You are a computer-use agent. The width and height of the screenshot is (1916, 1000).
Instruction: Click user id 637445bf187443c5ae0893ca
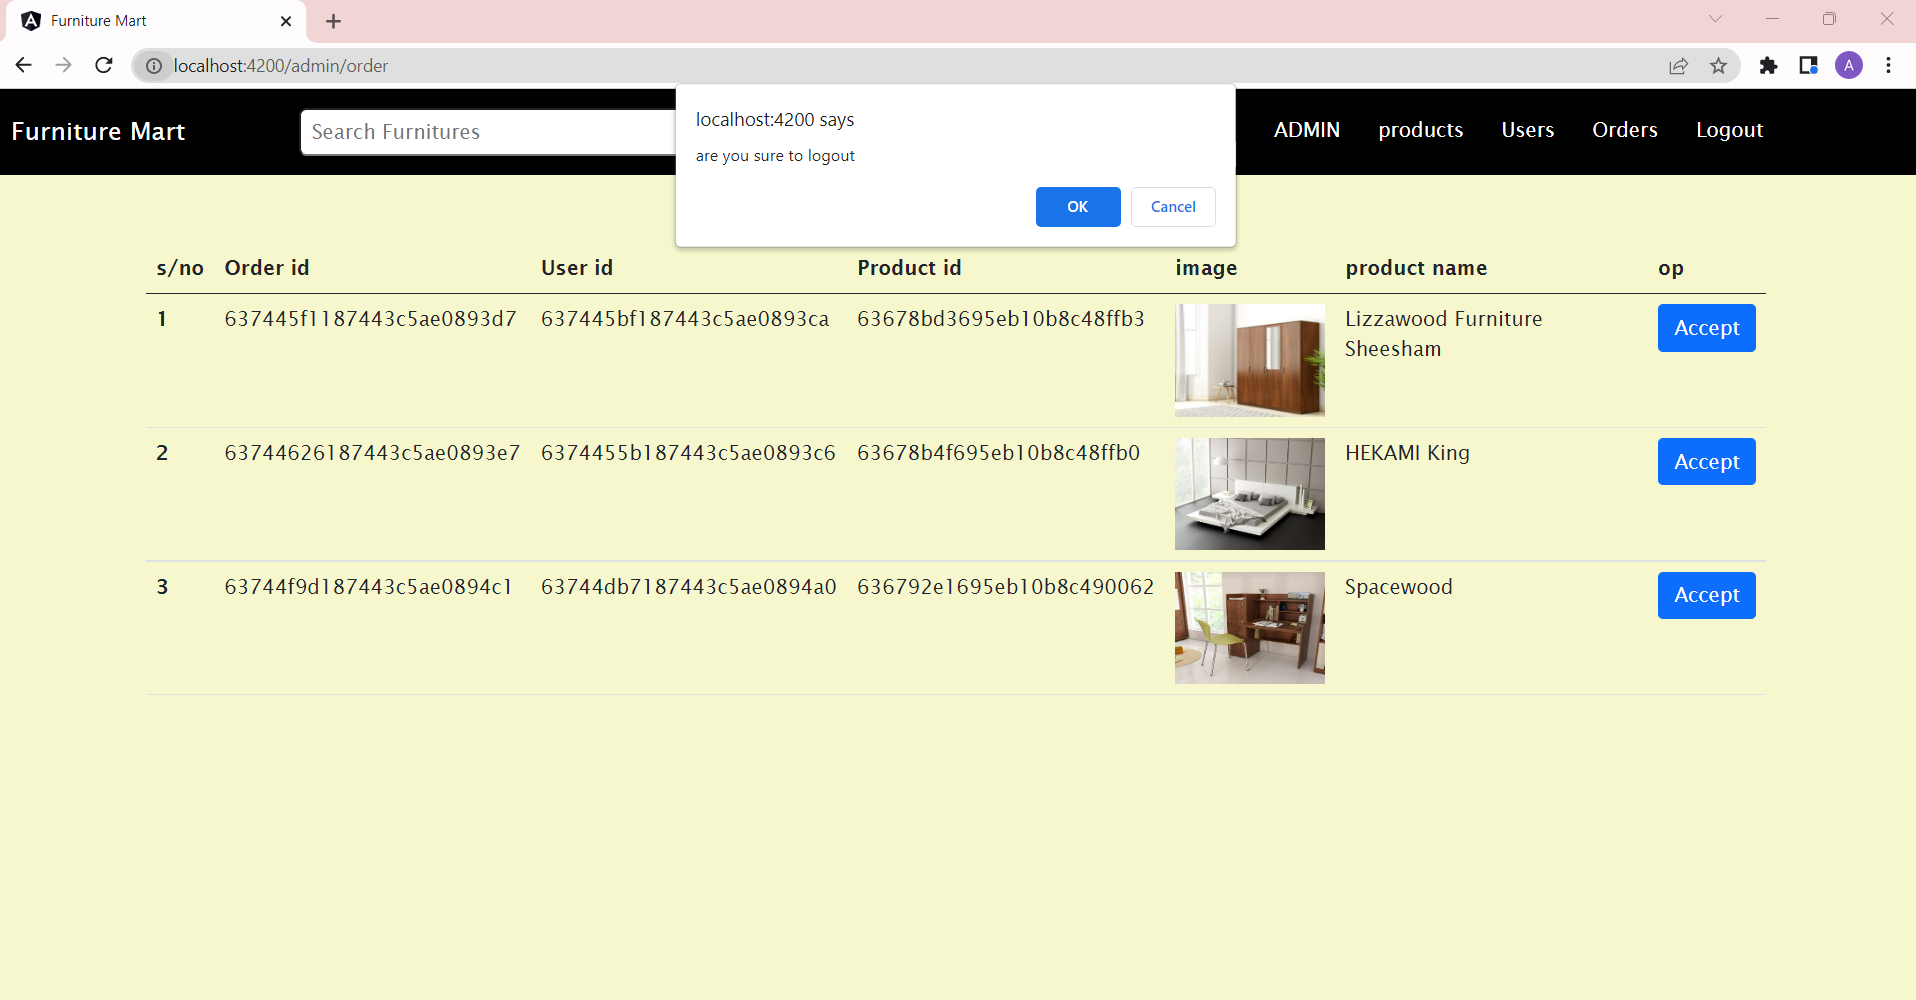point(685,319)
